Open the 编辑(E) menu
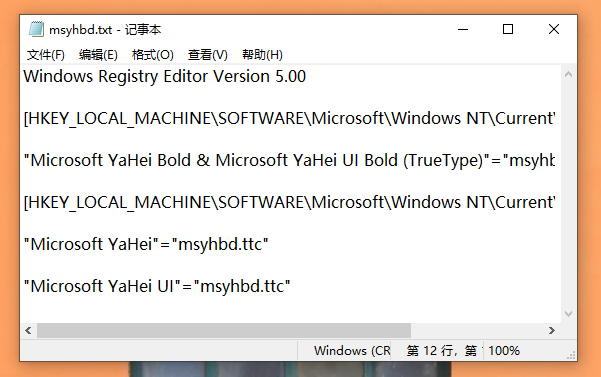The width and height of the screenshot is (601, 377). pos(98,55)
